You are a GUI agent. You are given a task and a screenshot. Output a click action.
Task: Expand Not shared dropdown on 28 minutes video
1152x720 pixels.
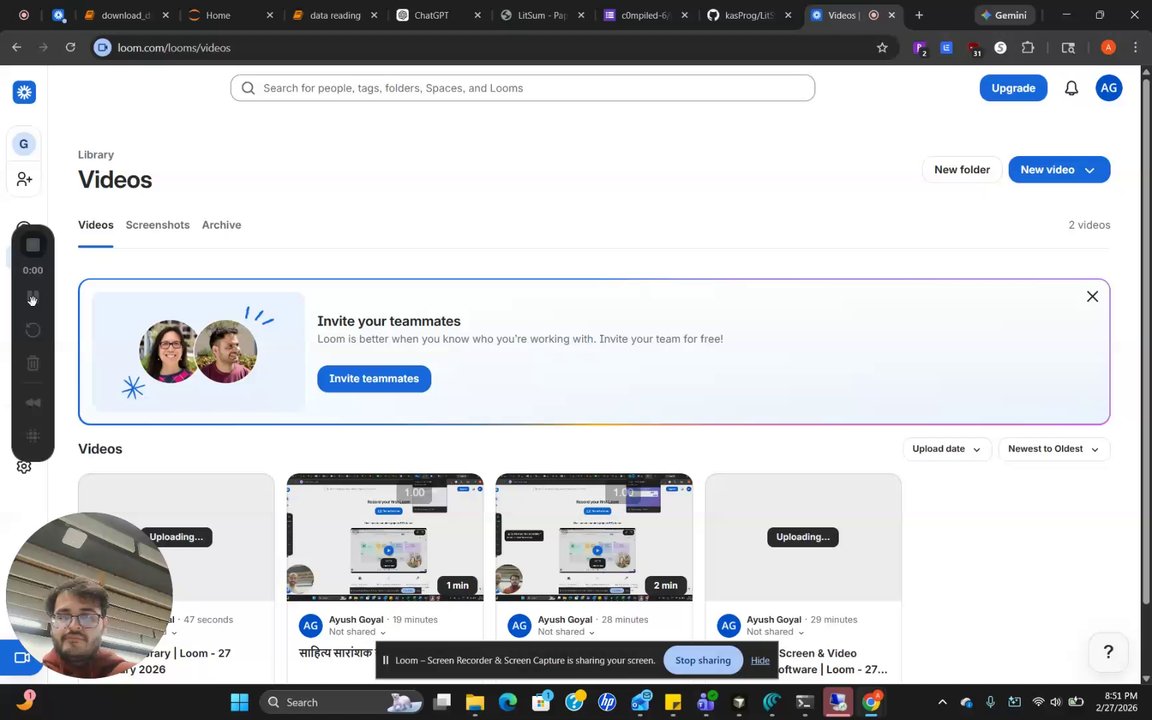point(566,632)
